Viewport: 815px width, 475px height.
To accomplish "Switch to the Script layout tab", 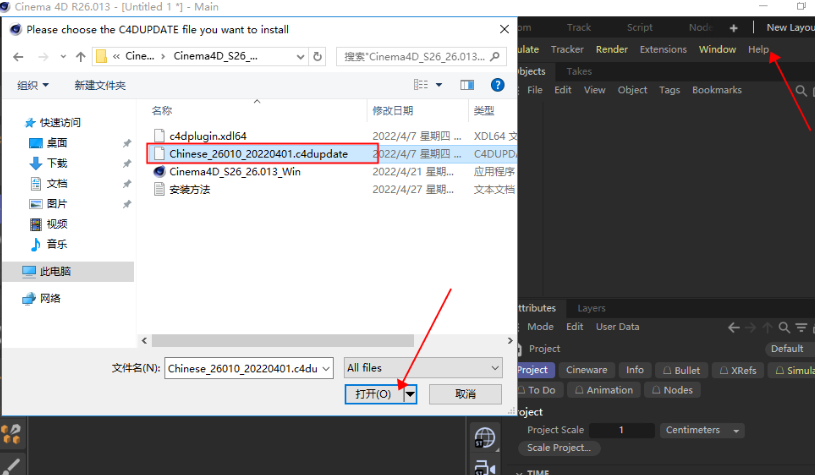I will coord(639,28).
